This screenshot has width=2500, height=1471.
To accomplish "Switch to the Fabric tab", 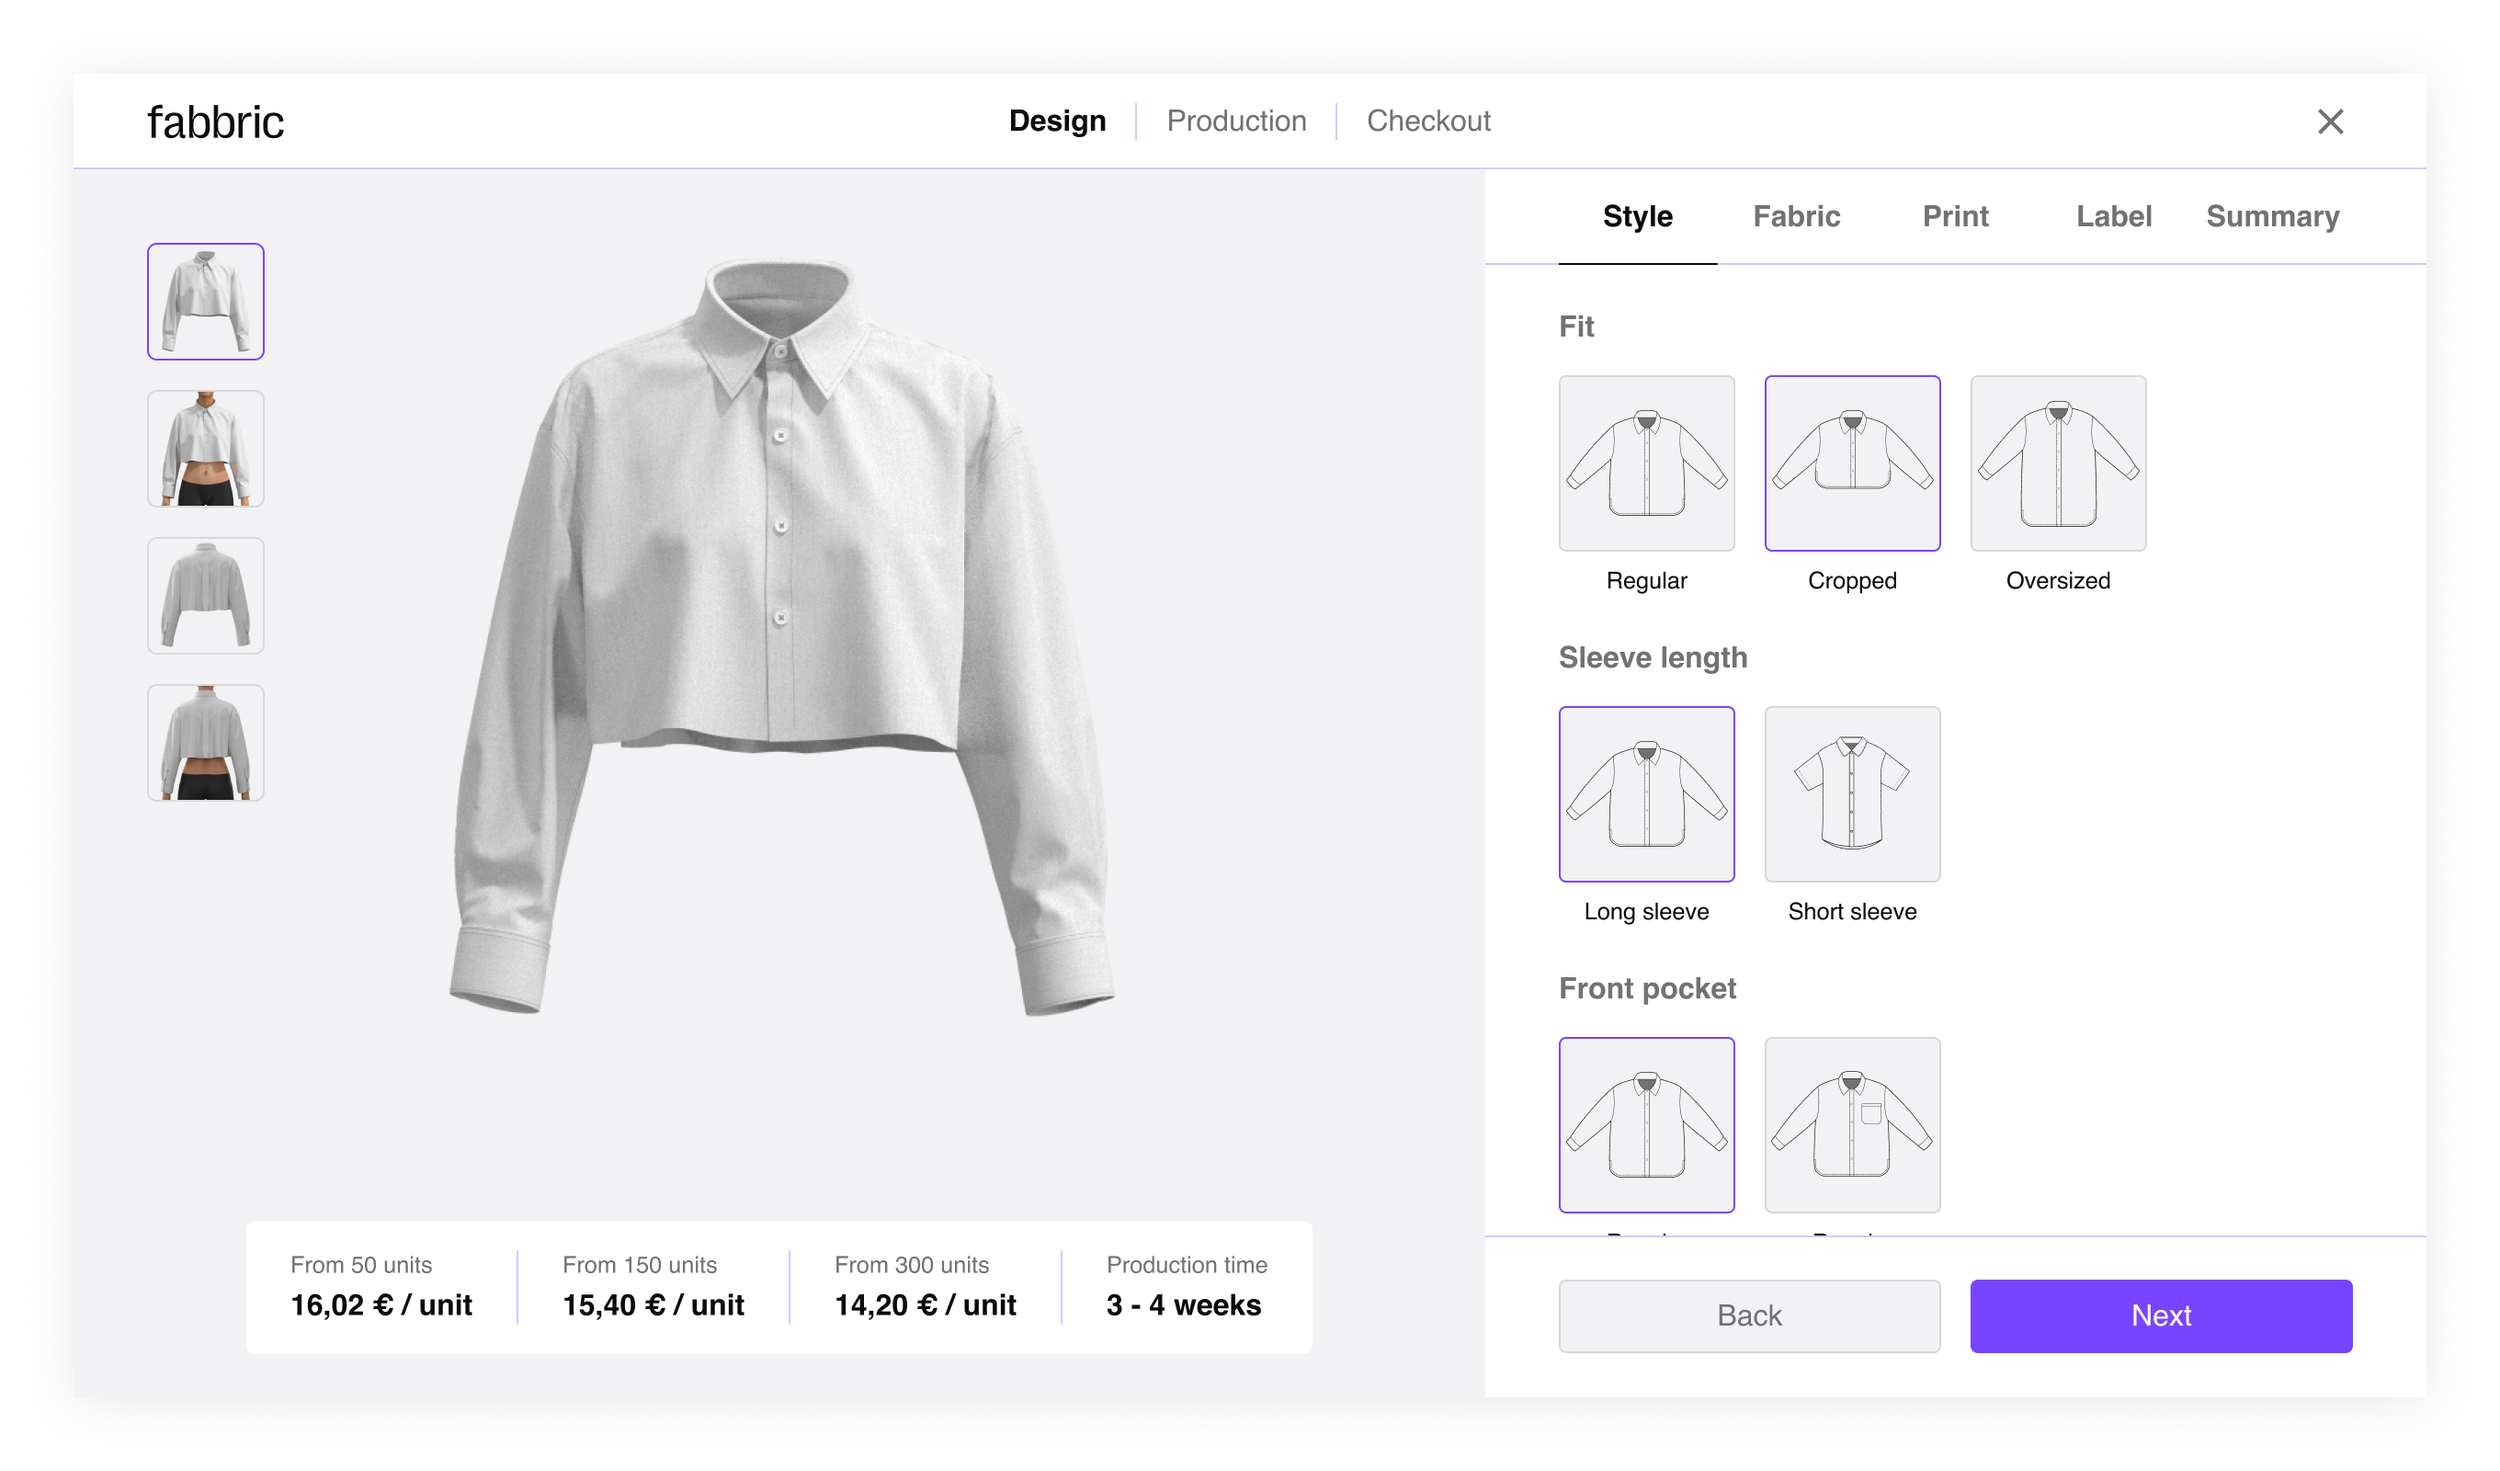I will click(1796, 216).
